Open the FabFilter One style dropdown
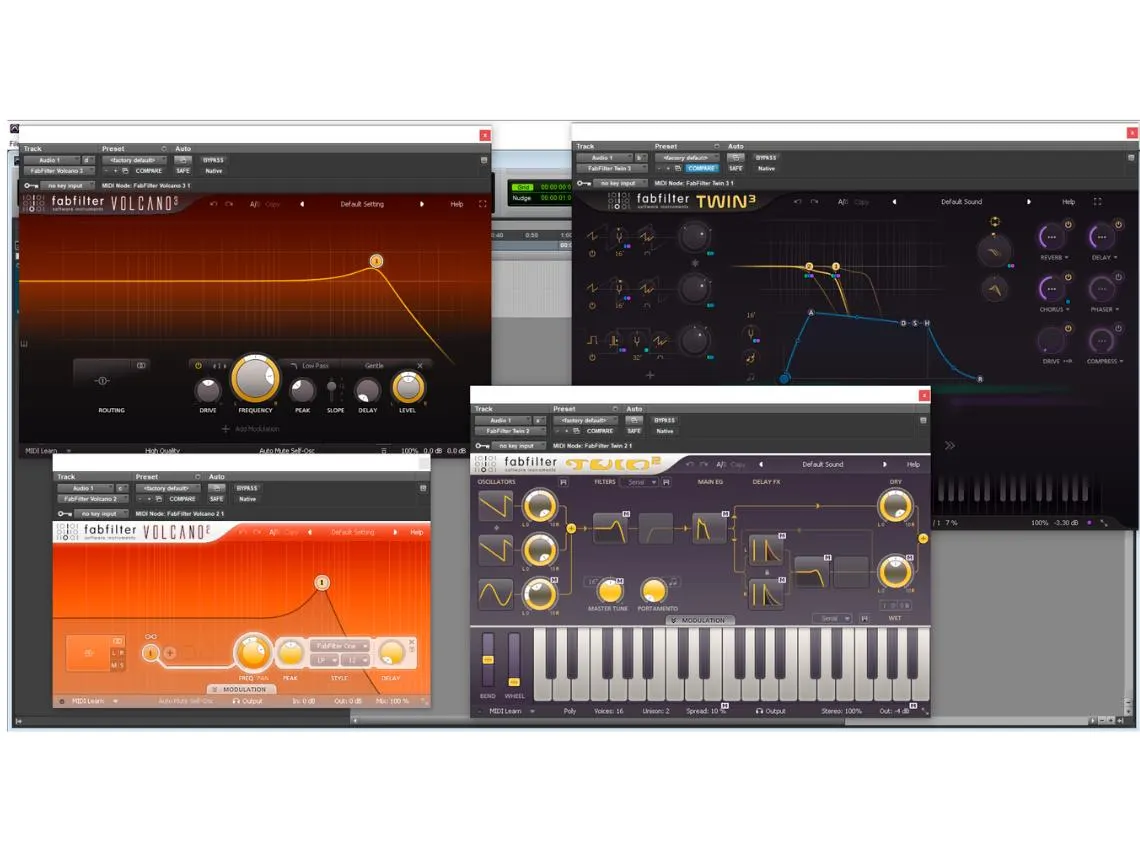The height and width of the screenshot is (855, 1140). pos(339,646)
